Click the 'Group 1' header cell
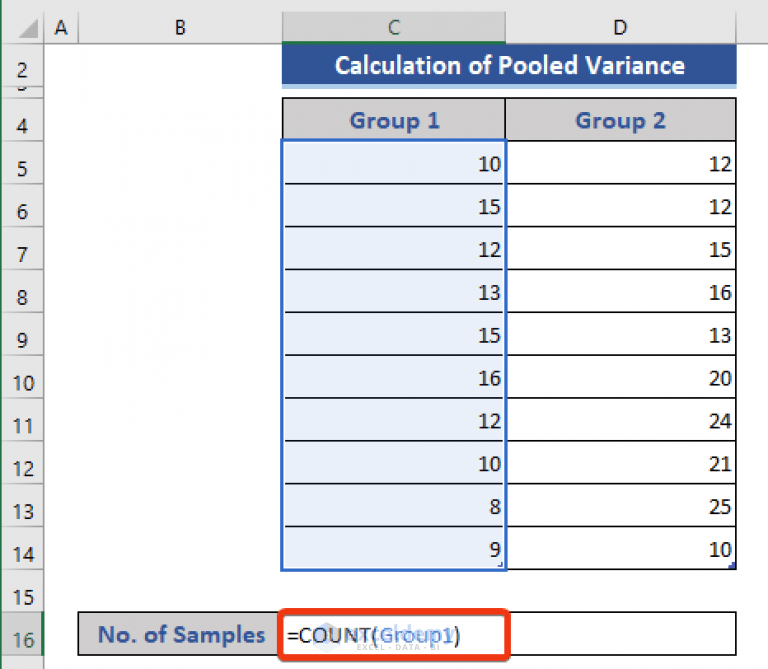This screenshot has height=669, width=768. [x=394, y=120]
